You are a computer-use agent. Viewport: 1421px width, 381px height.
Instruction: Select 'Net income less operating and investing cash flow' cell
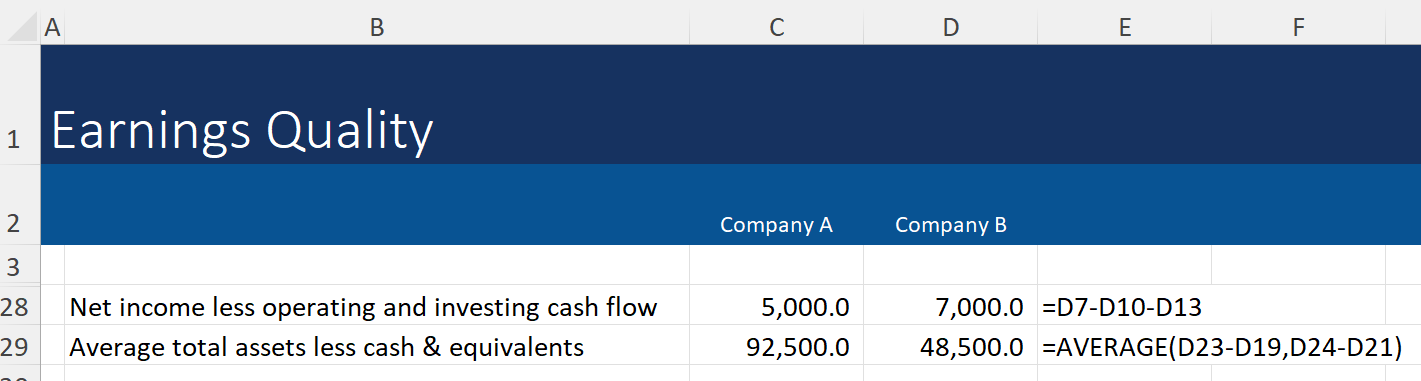377,305
